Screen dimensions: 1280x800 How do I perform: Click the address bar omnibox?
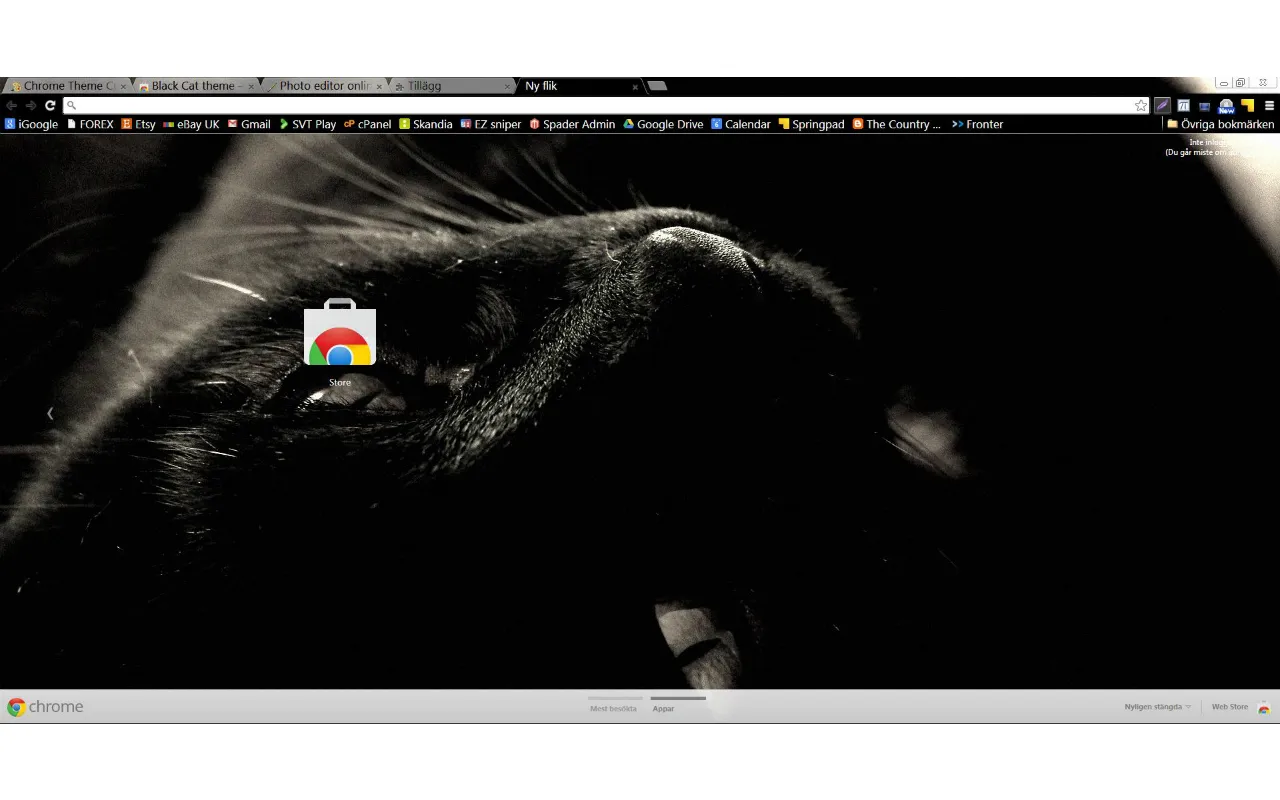(606, 105)
